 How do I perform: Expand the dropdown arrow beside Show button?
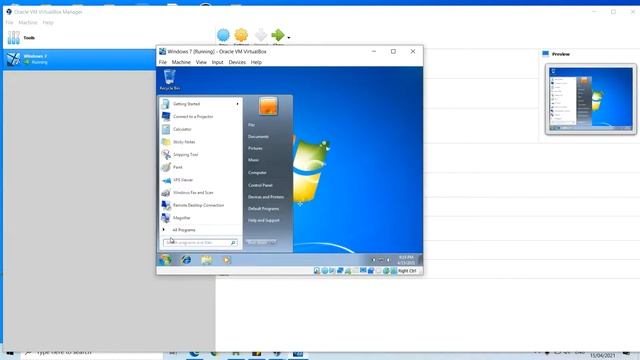[x=289, y=38]
